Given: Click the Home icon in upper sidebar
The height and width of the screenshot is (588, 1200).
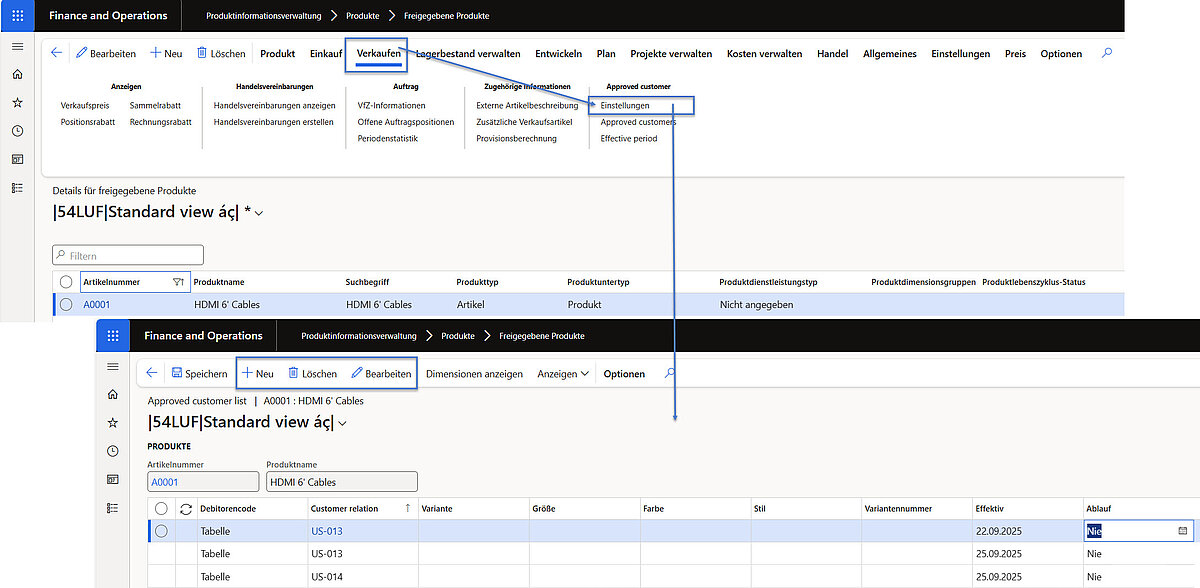Looking at the screenshot, I should point(17,75).
